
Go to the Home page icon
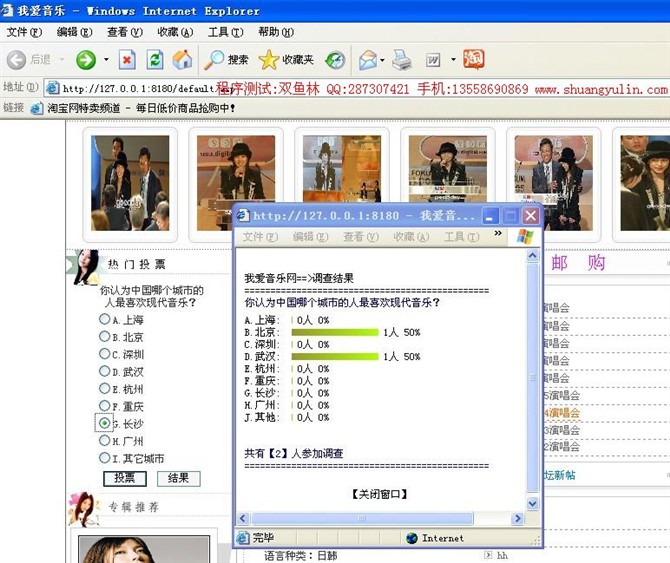coord(182,59)
